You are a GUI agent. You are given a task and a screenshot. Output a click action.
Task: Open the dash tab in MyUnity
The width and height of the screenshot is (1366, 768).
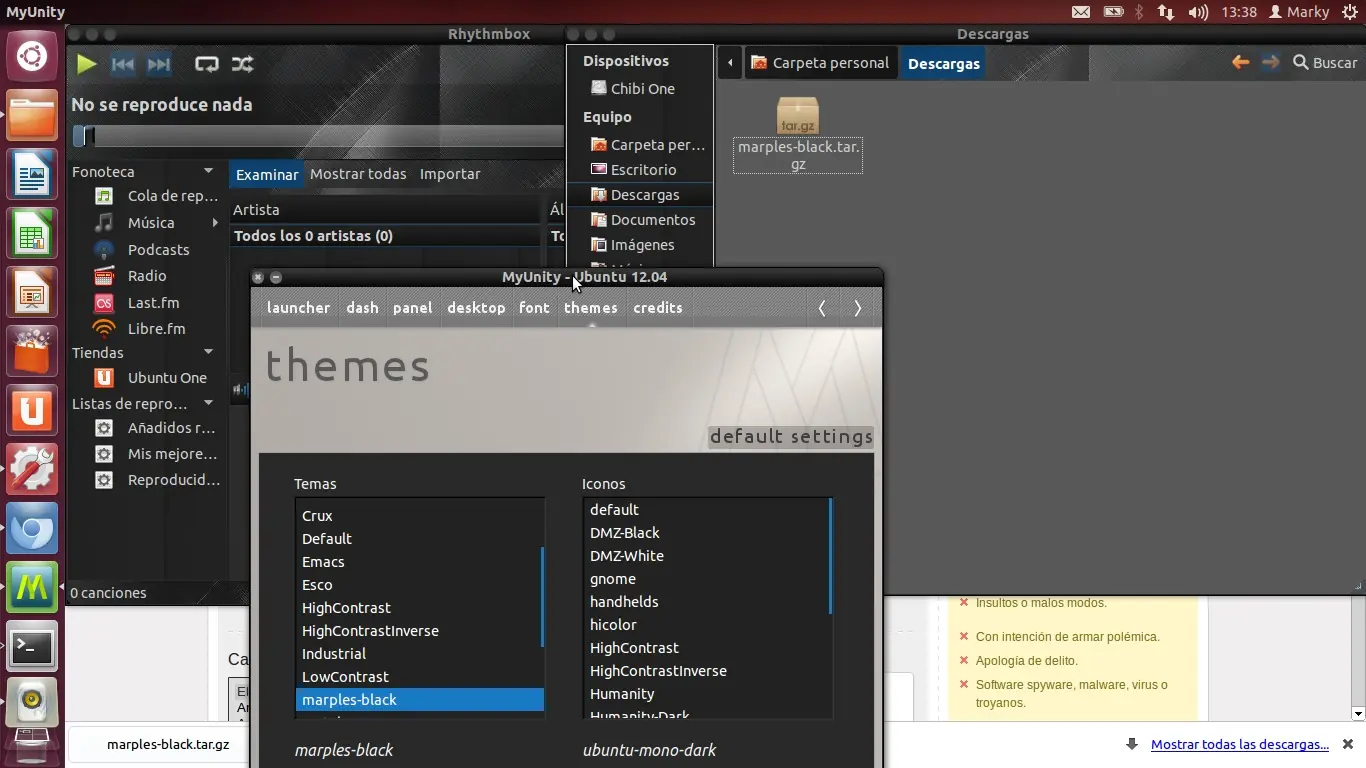click(x=362, y=308)
